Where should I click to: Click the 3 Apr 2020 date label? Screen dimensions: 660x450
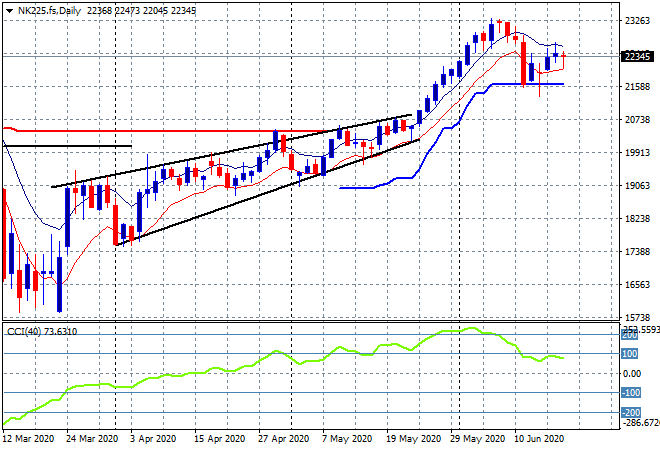pyautogui.click(x=153, y=439)
